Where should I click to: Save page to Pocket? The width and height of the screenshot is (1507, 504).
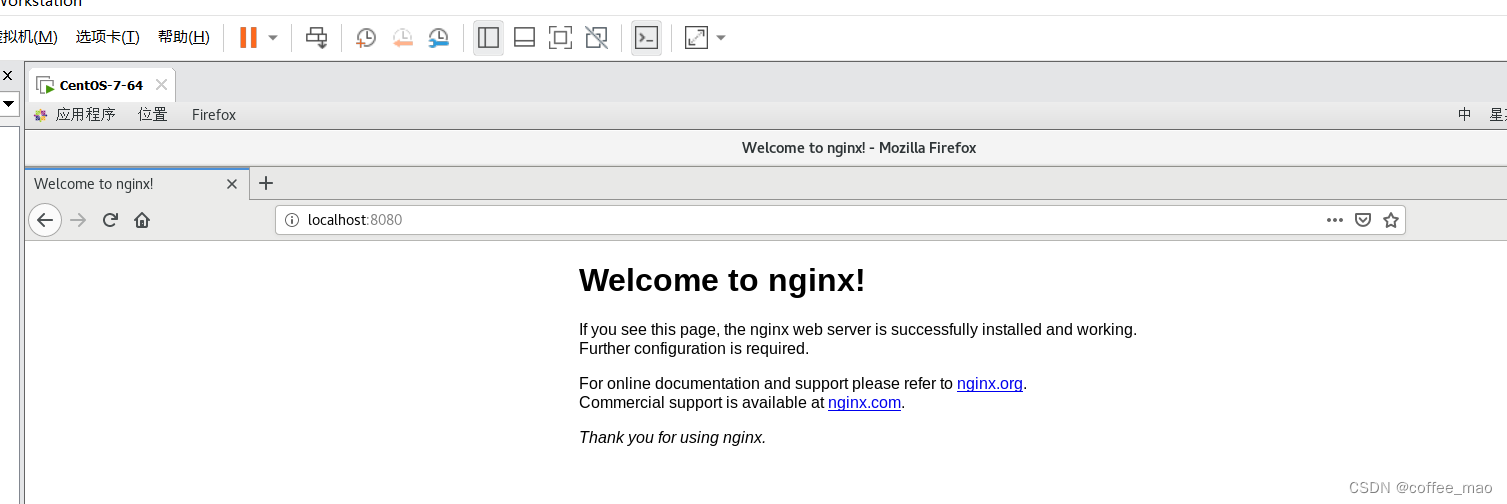tap(1363, 220)
